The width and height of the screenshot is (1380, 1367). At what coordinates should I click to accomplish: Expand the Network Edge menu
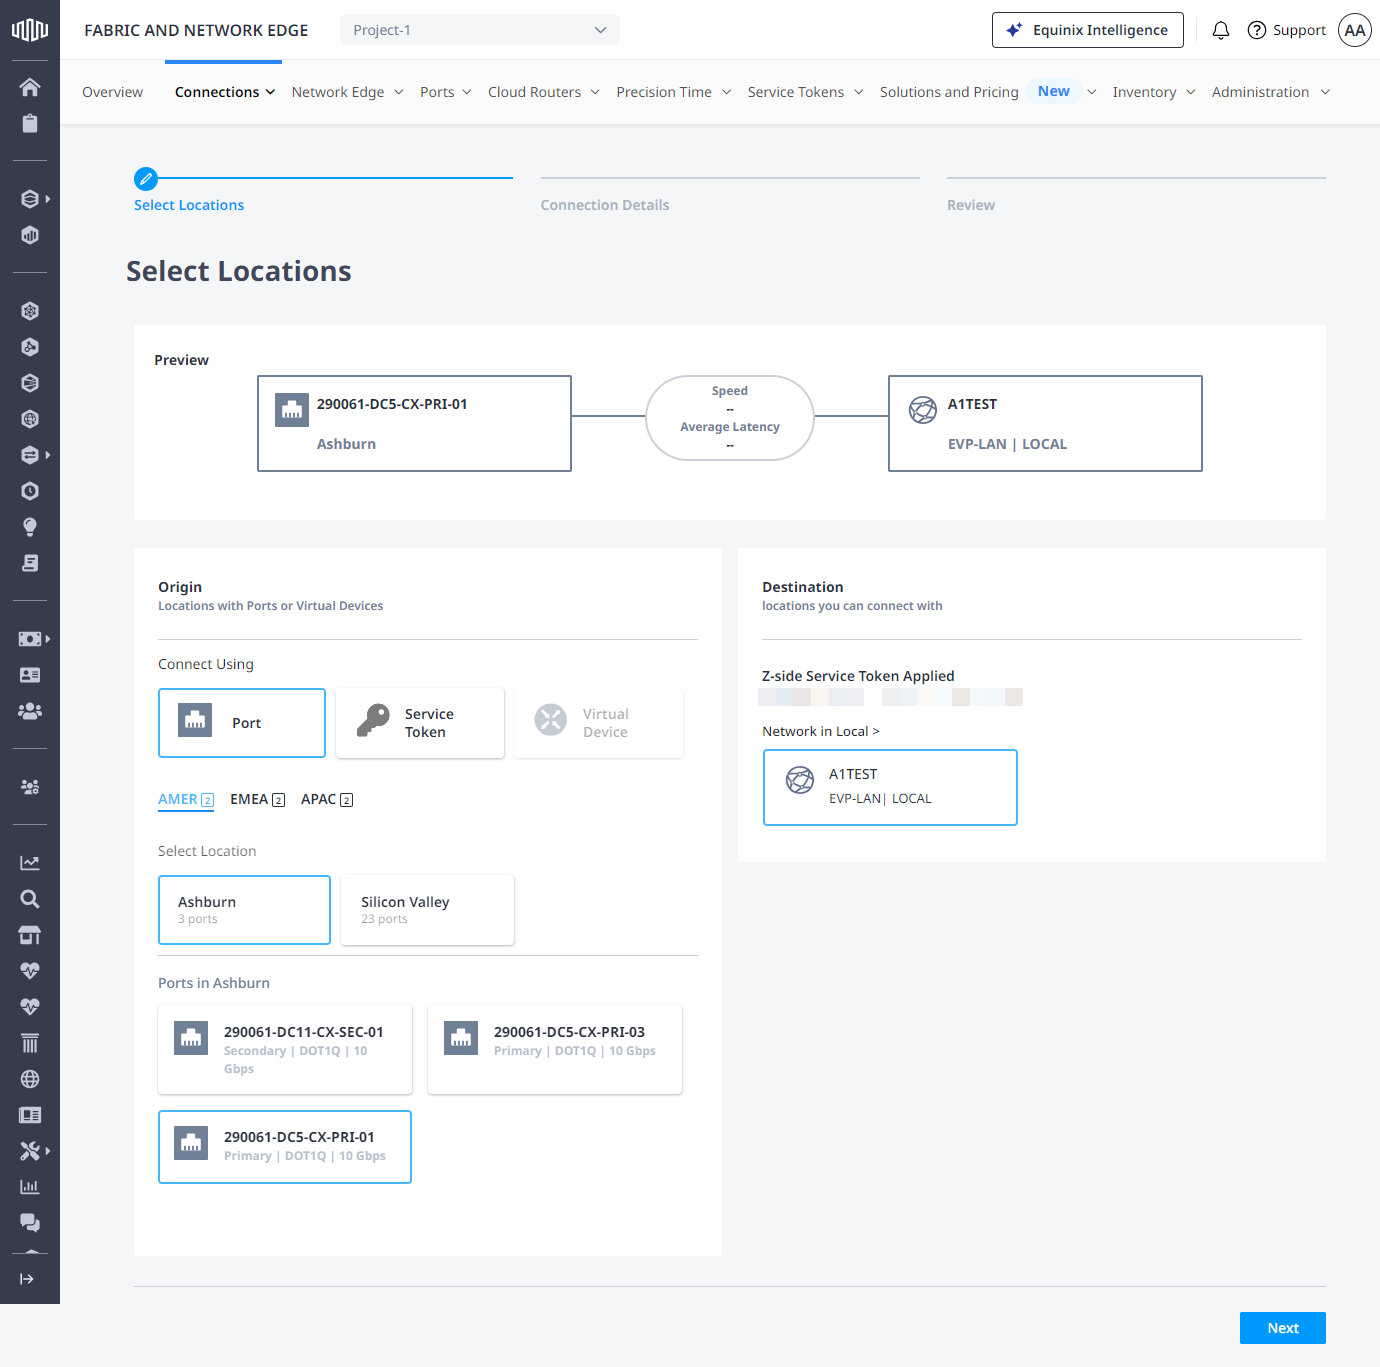click(347, 92)
